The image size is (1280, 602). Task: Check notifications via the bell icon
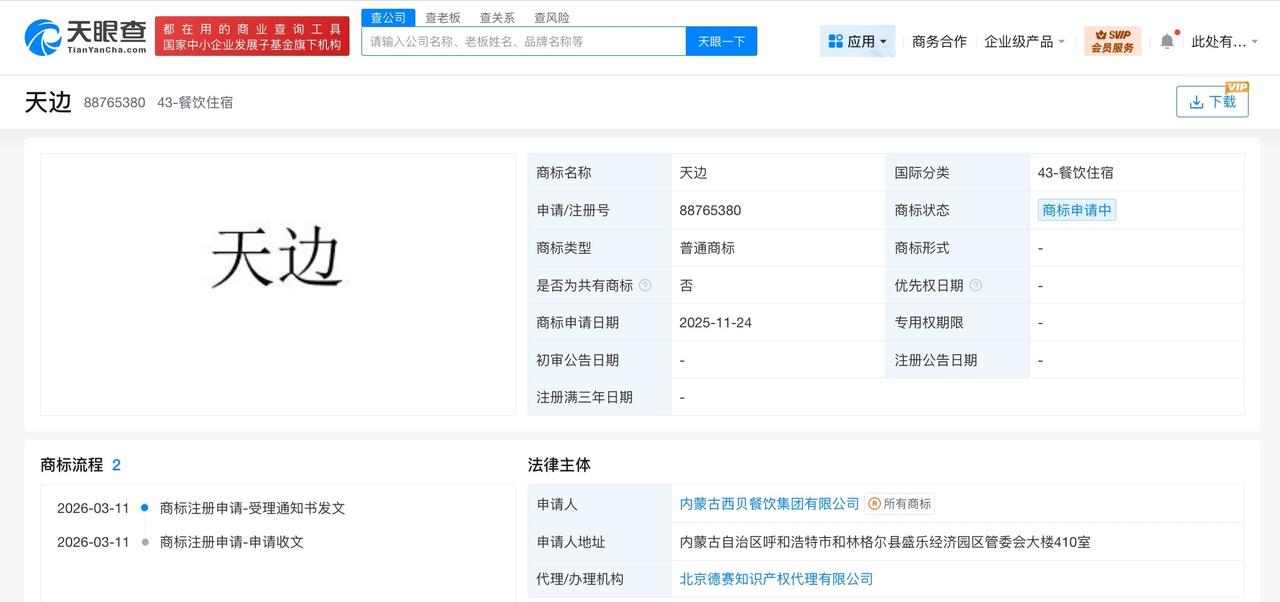(x=1168, y=40)
